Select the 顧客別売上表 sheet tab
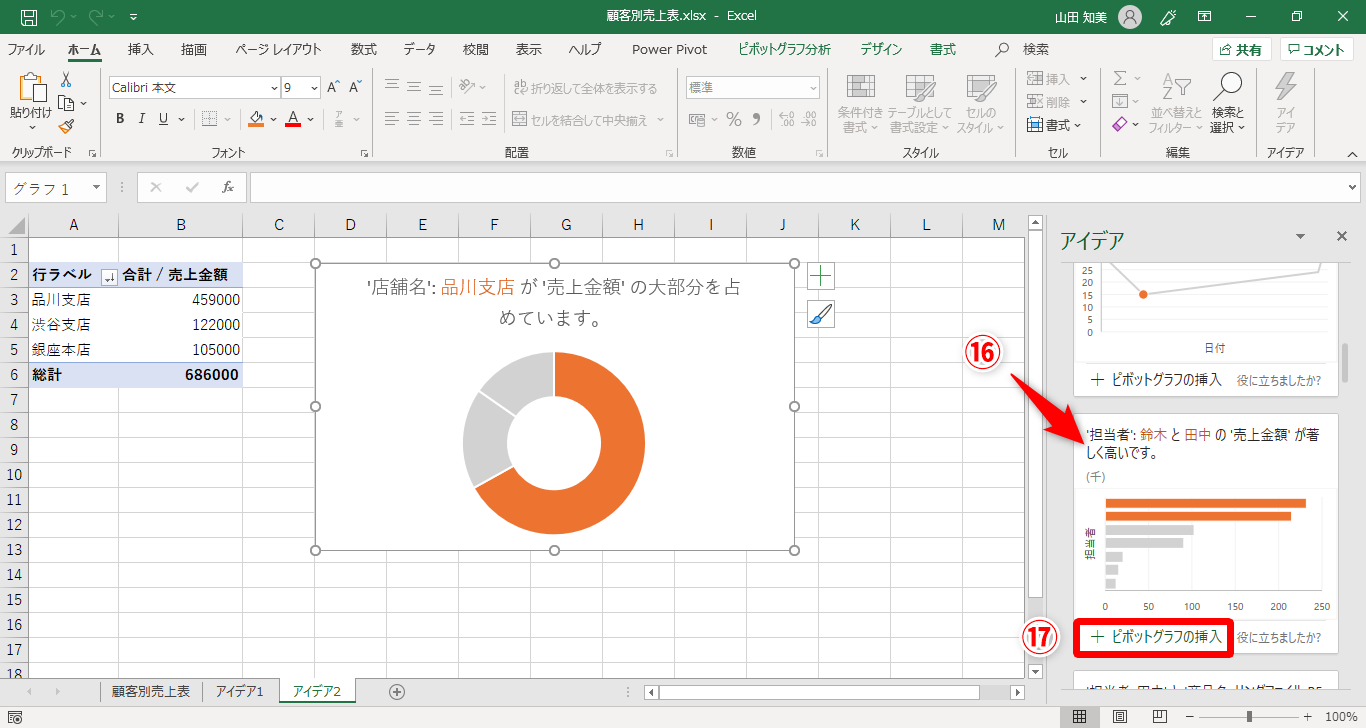The height and width of the screenshot is (728, 1366). click(x=151, y=691)
